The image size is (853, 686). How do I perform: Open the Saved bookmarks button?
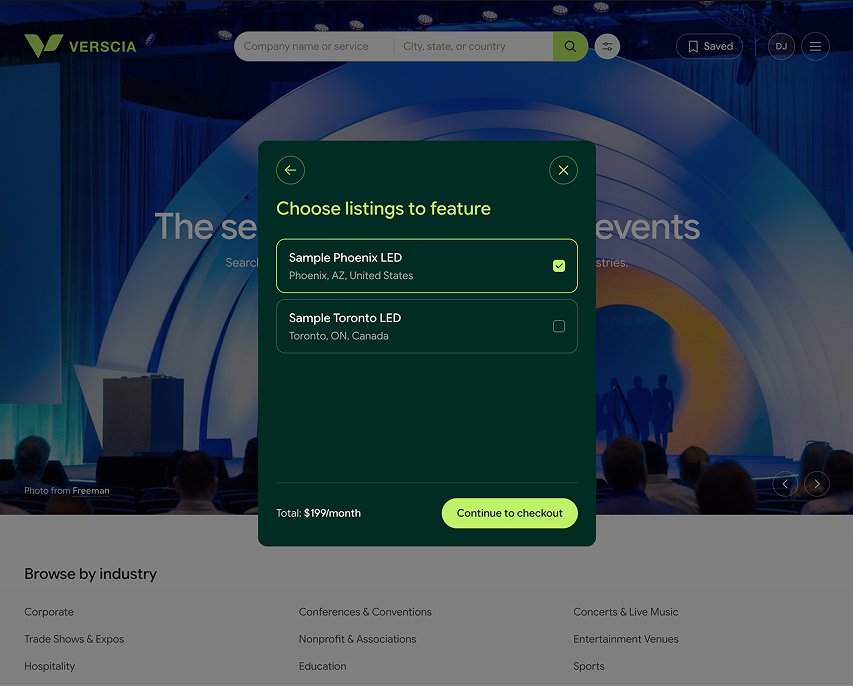pos(709,46)
